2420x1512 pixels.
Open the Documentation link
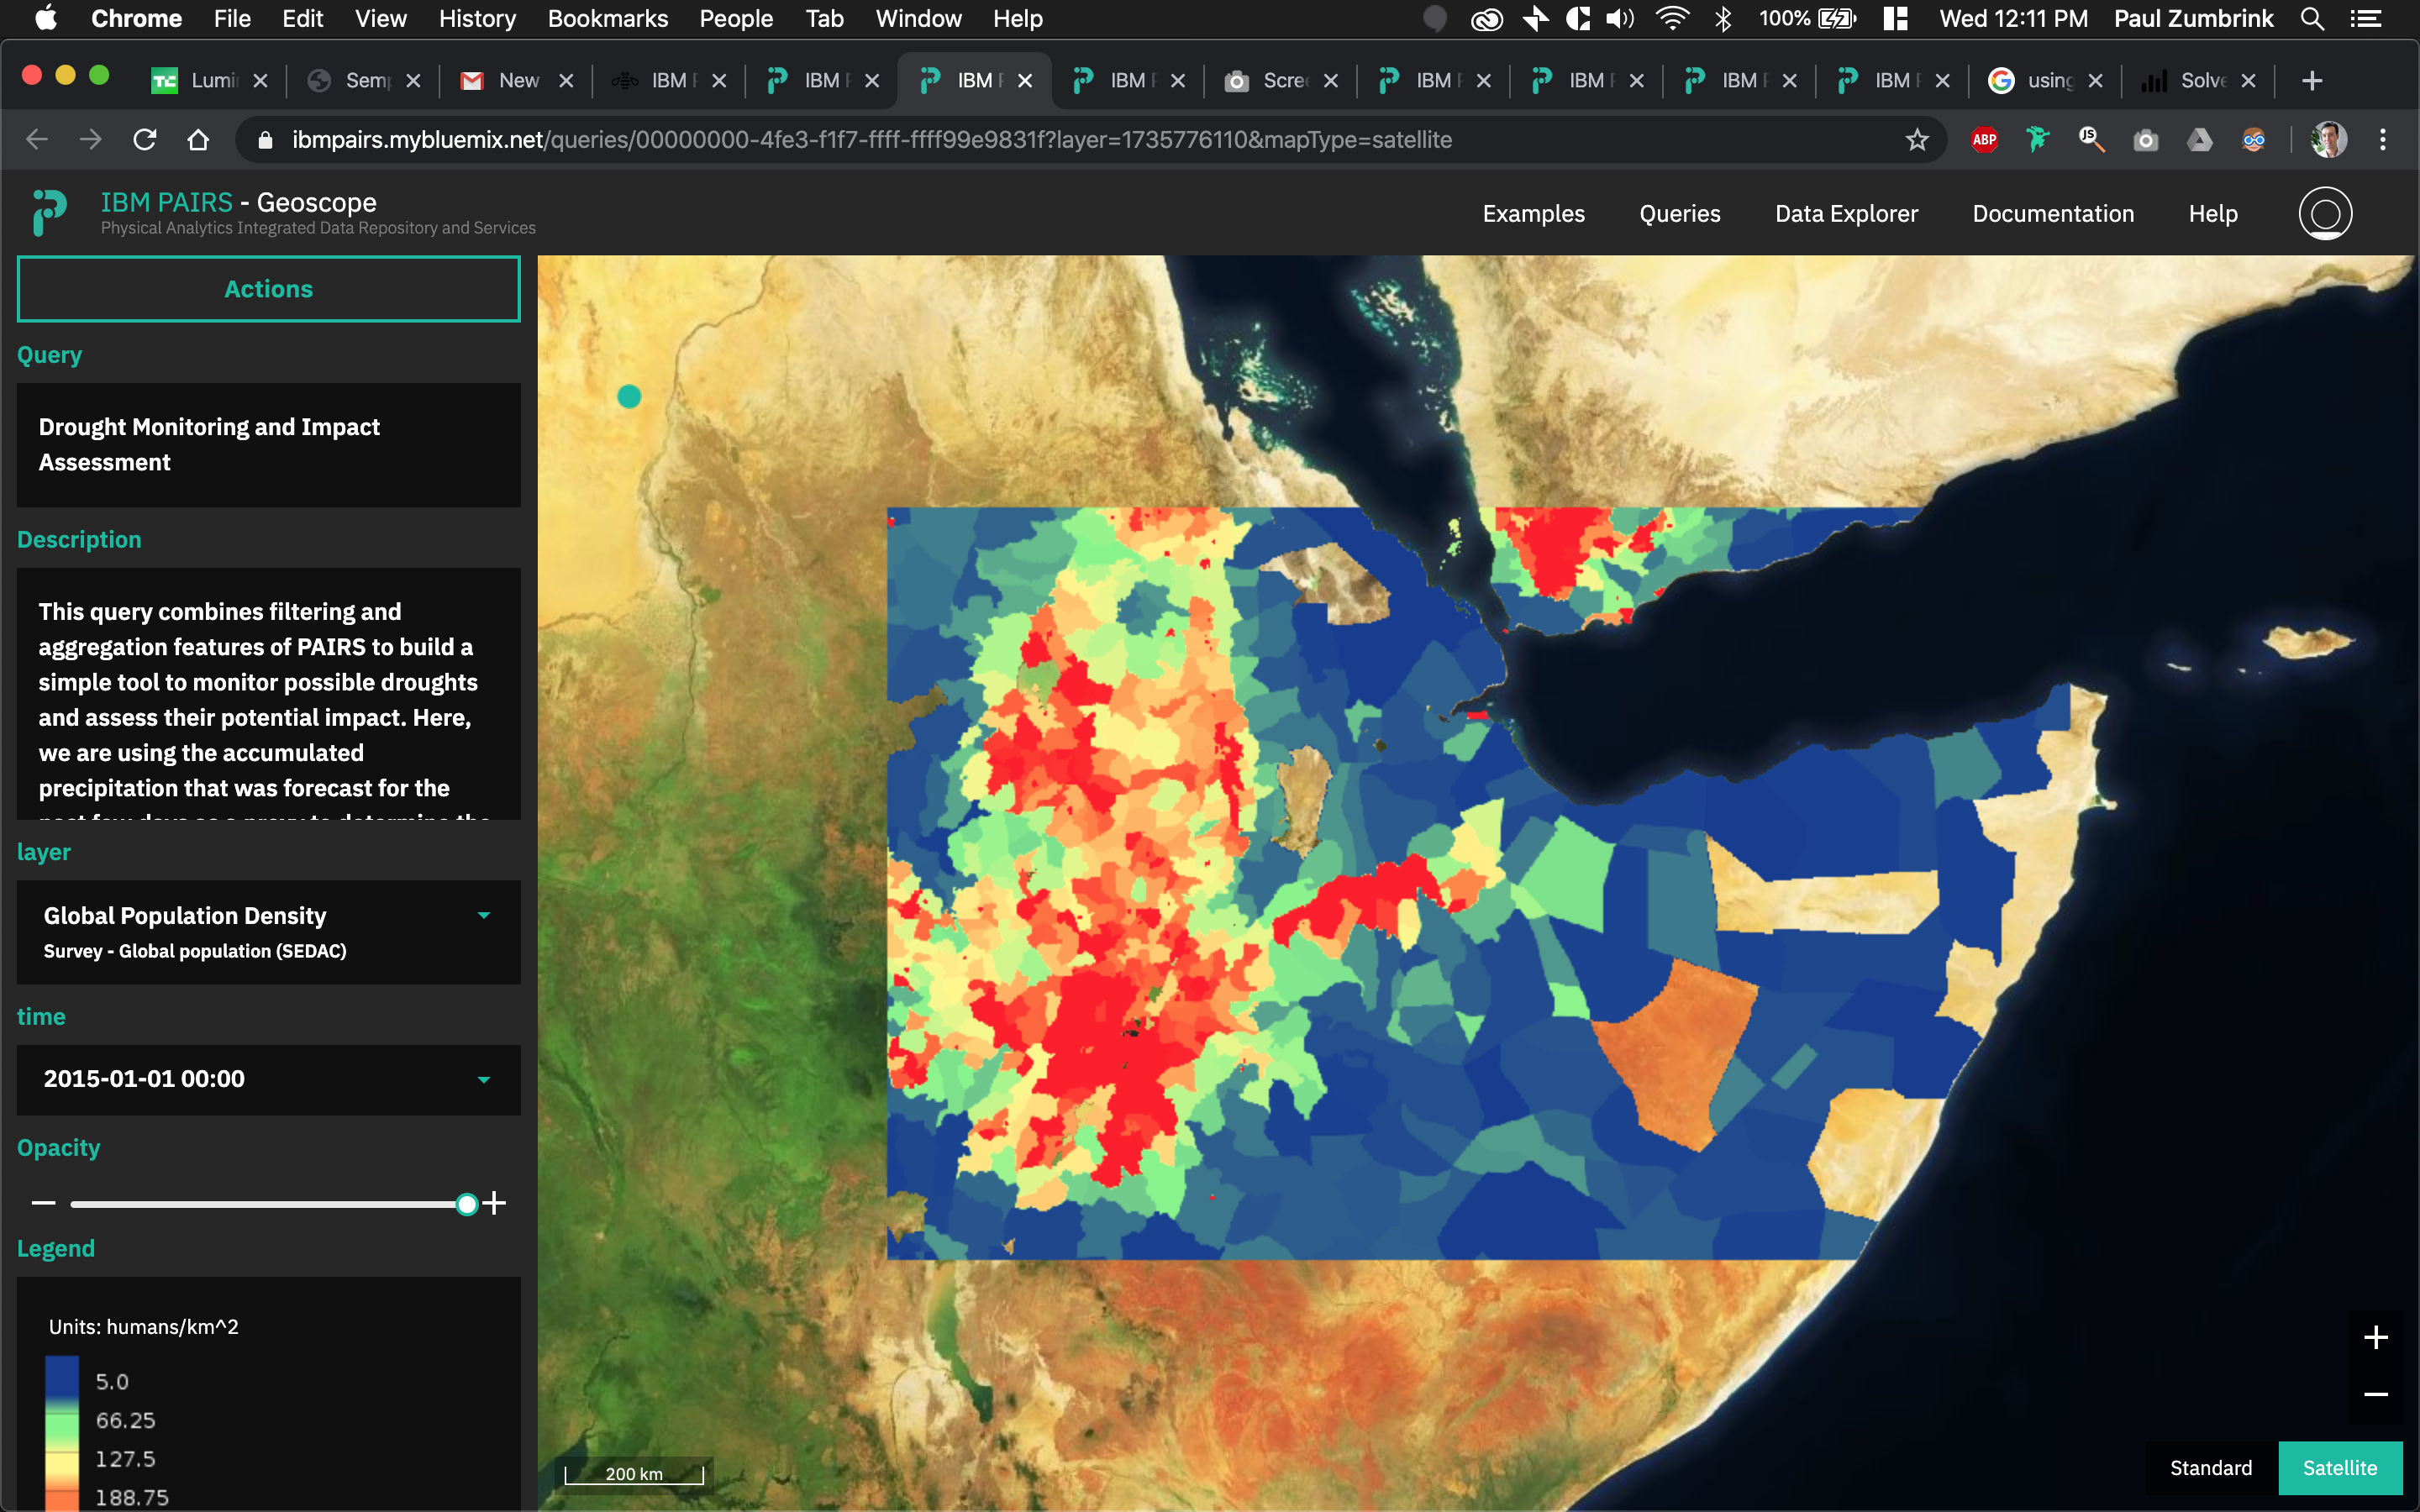click(2052, 214)
